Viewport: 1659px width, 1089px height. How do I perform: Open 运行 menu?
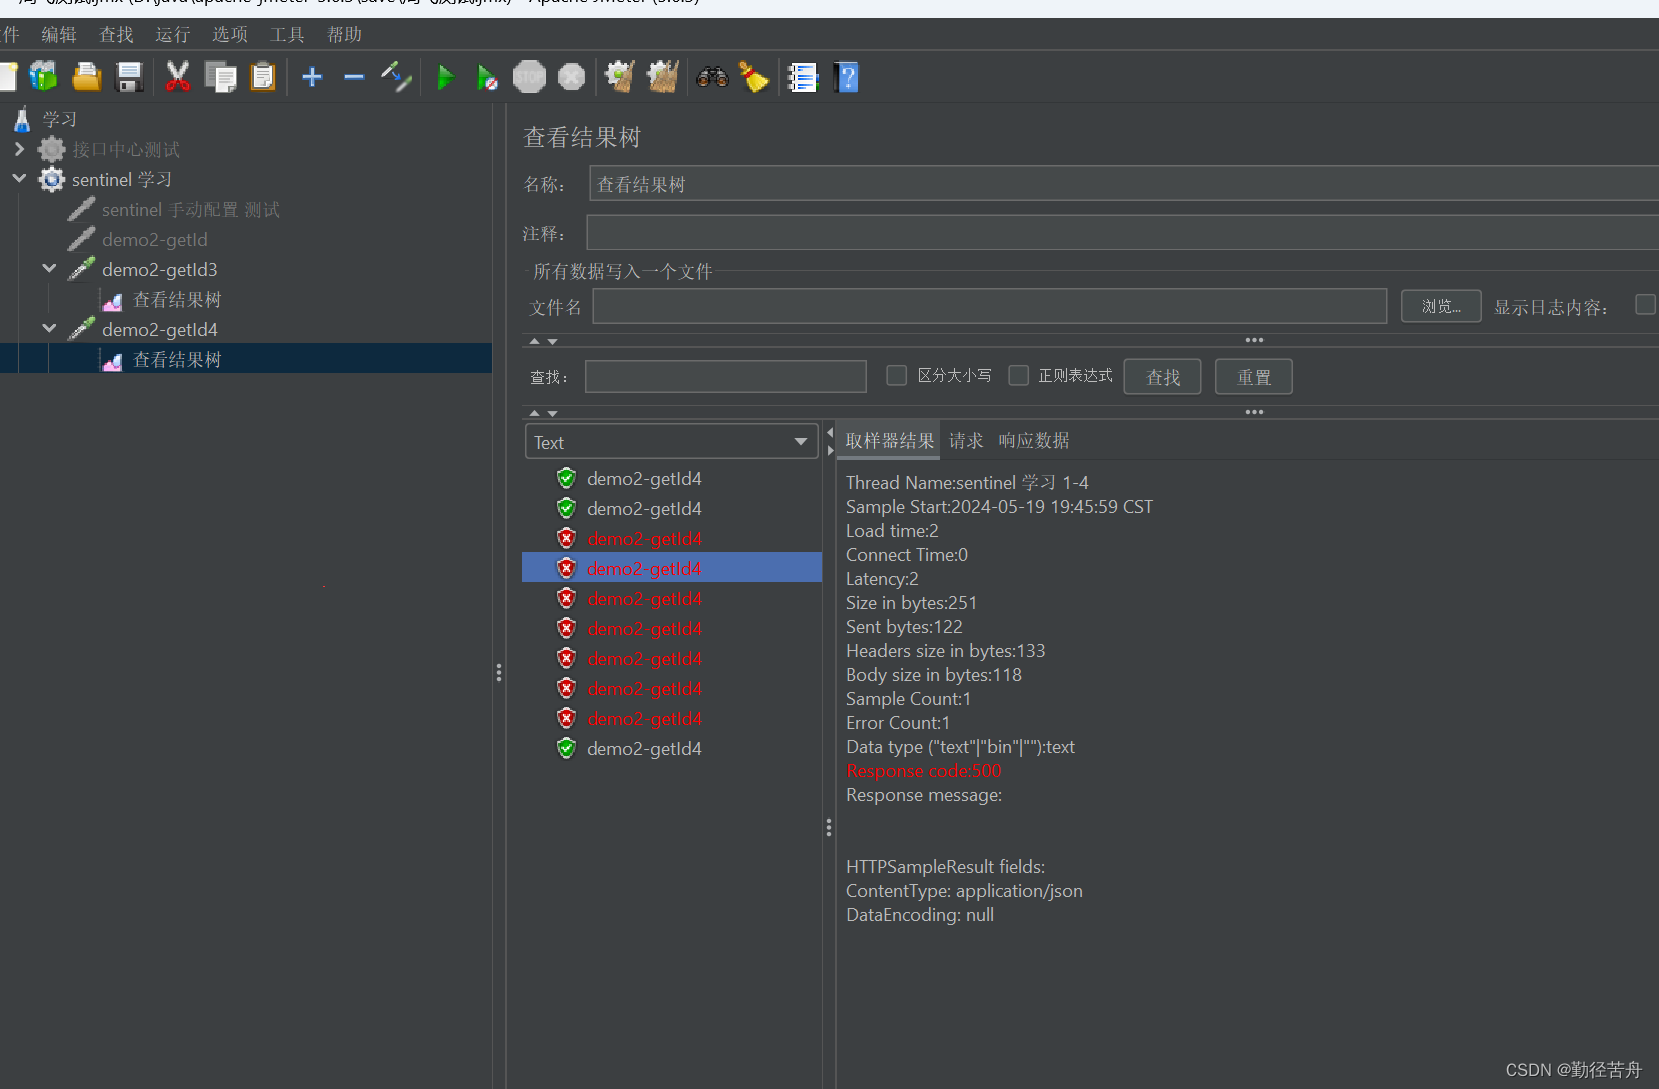pos(172,35)
